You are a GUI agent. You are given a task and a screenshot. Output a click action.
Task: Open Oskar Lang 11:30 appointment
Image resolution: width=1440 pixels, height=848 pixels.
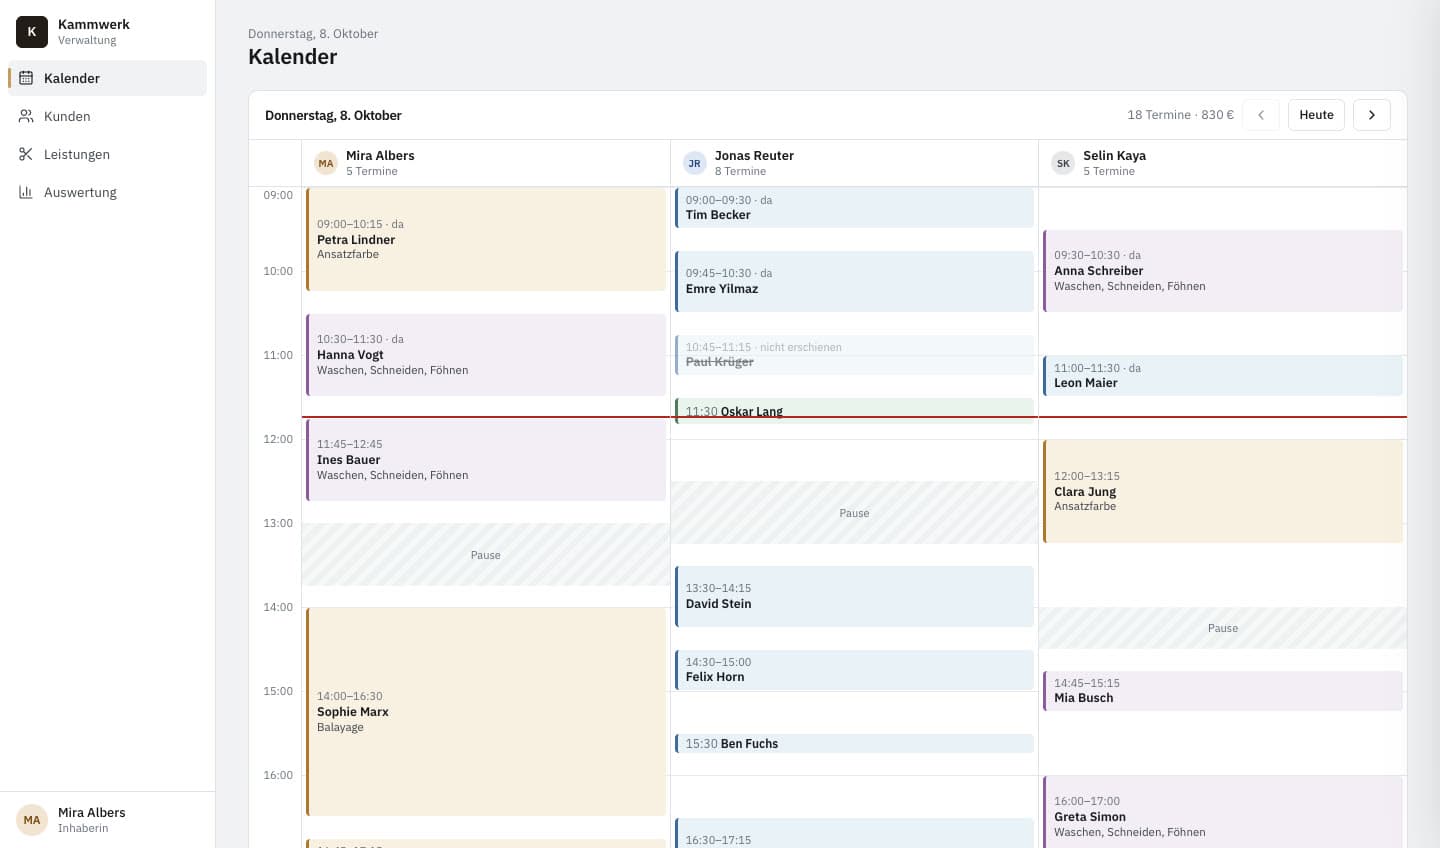[x=854, y=411]
